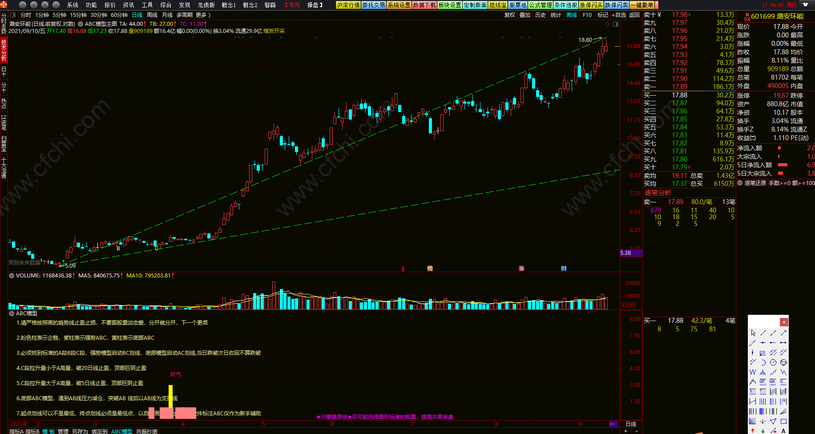Image resolution: width=815 pixels, height=434 pixels.
Task: Click the yellow bar in ABC模型 indicator
Action: pos(170,396)
